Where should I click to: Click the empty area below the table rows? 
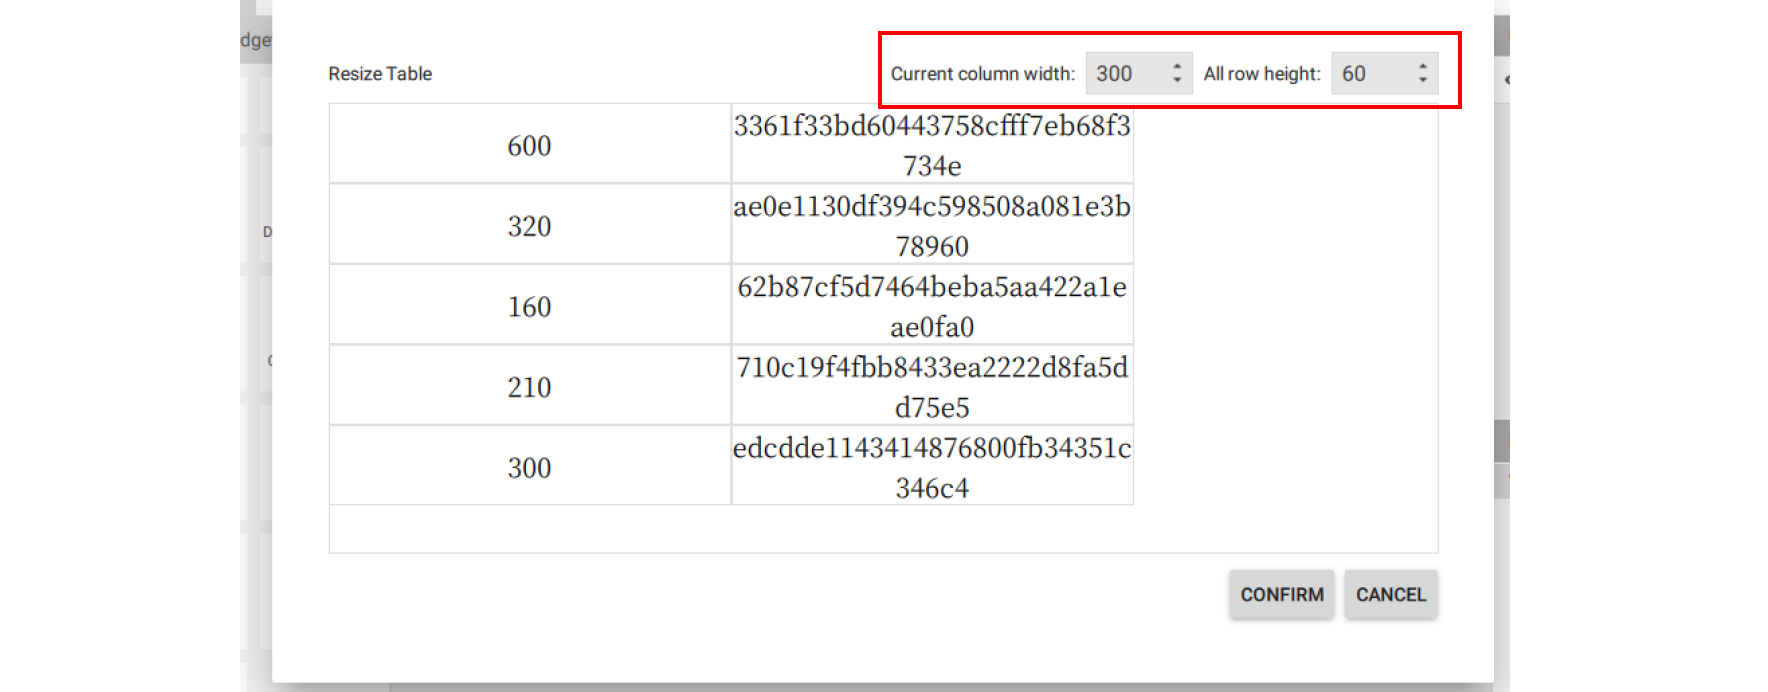[x=882, y=529]
